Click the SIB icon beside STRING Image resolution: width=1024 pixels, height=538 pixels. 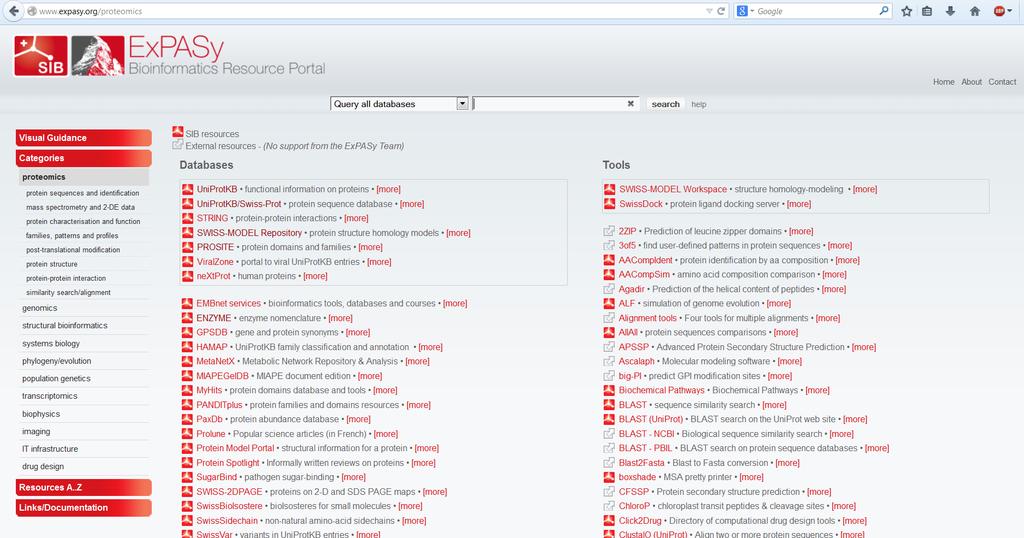(x=187, y=218)
